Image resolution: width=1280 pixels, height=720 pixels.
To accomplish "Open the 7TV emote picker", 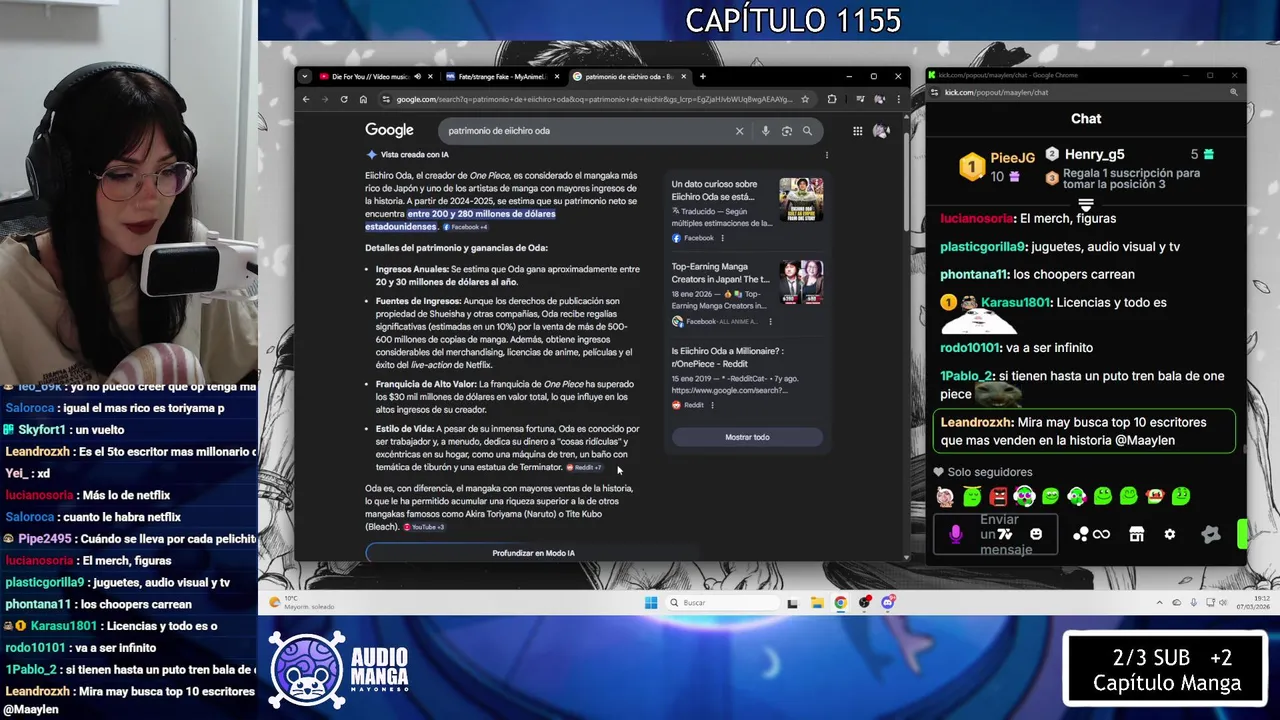I will tap(1005, 534).
